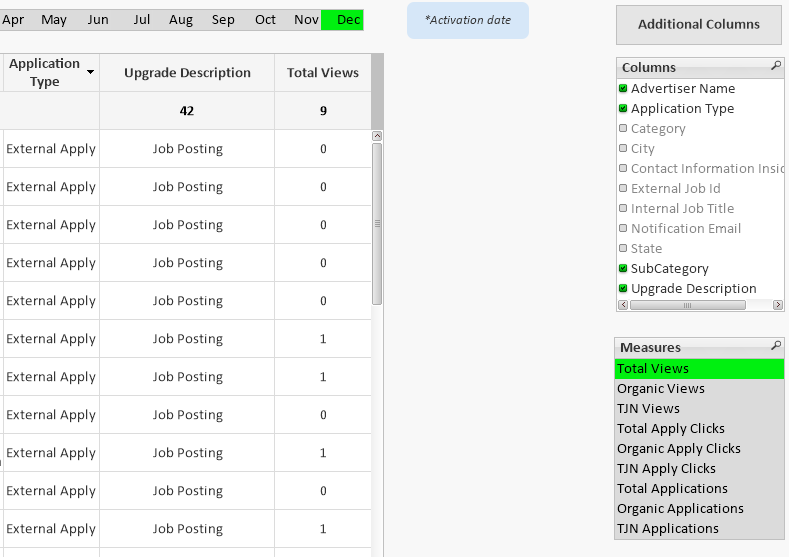This screenshot has width=789, height=557.
Task: Select the Organic Views measure
Action: tap(661, 389)
